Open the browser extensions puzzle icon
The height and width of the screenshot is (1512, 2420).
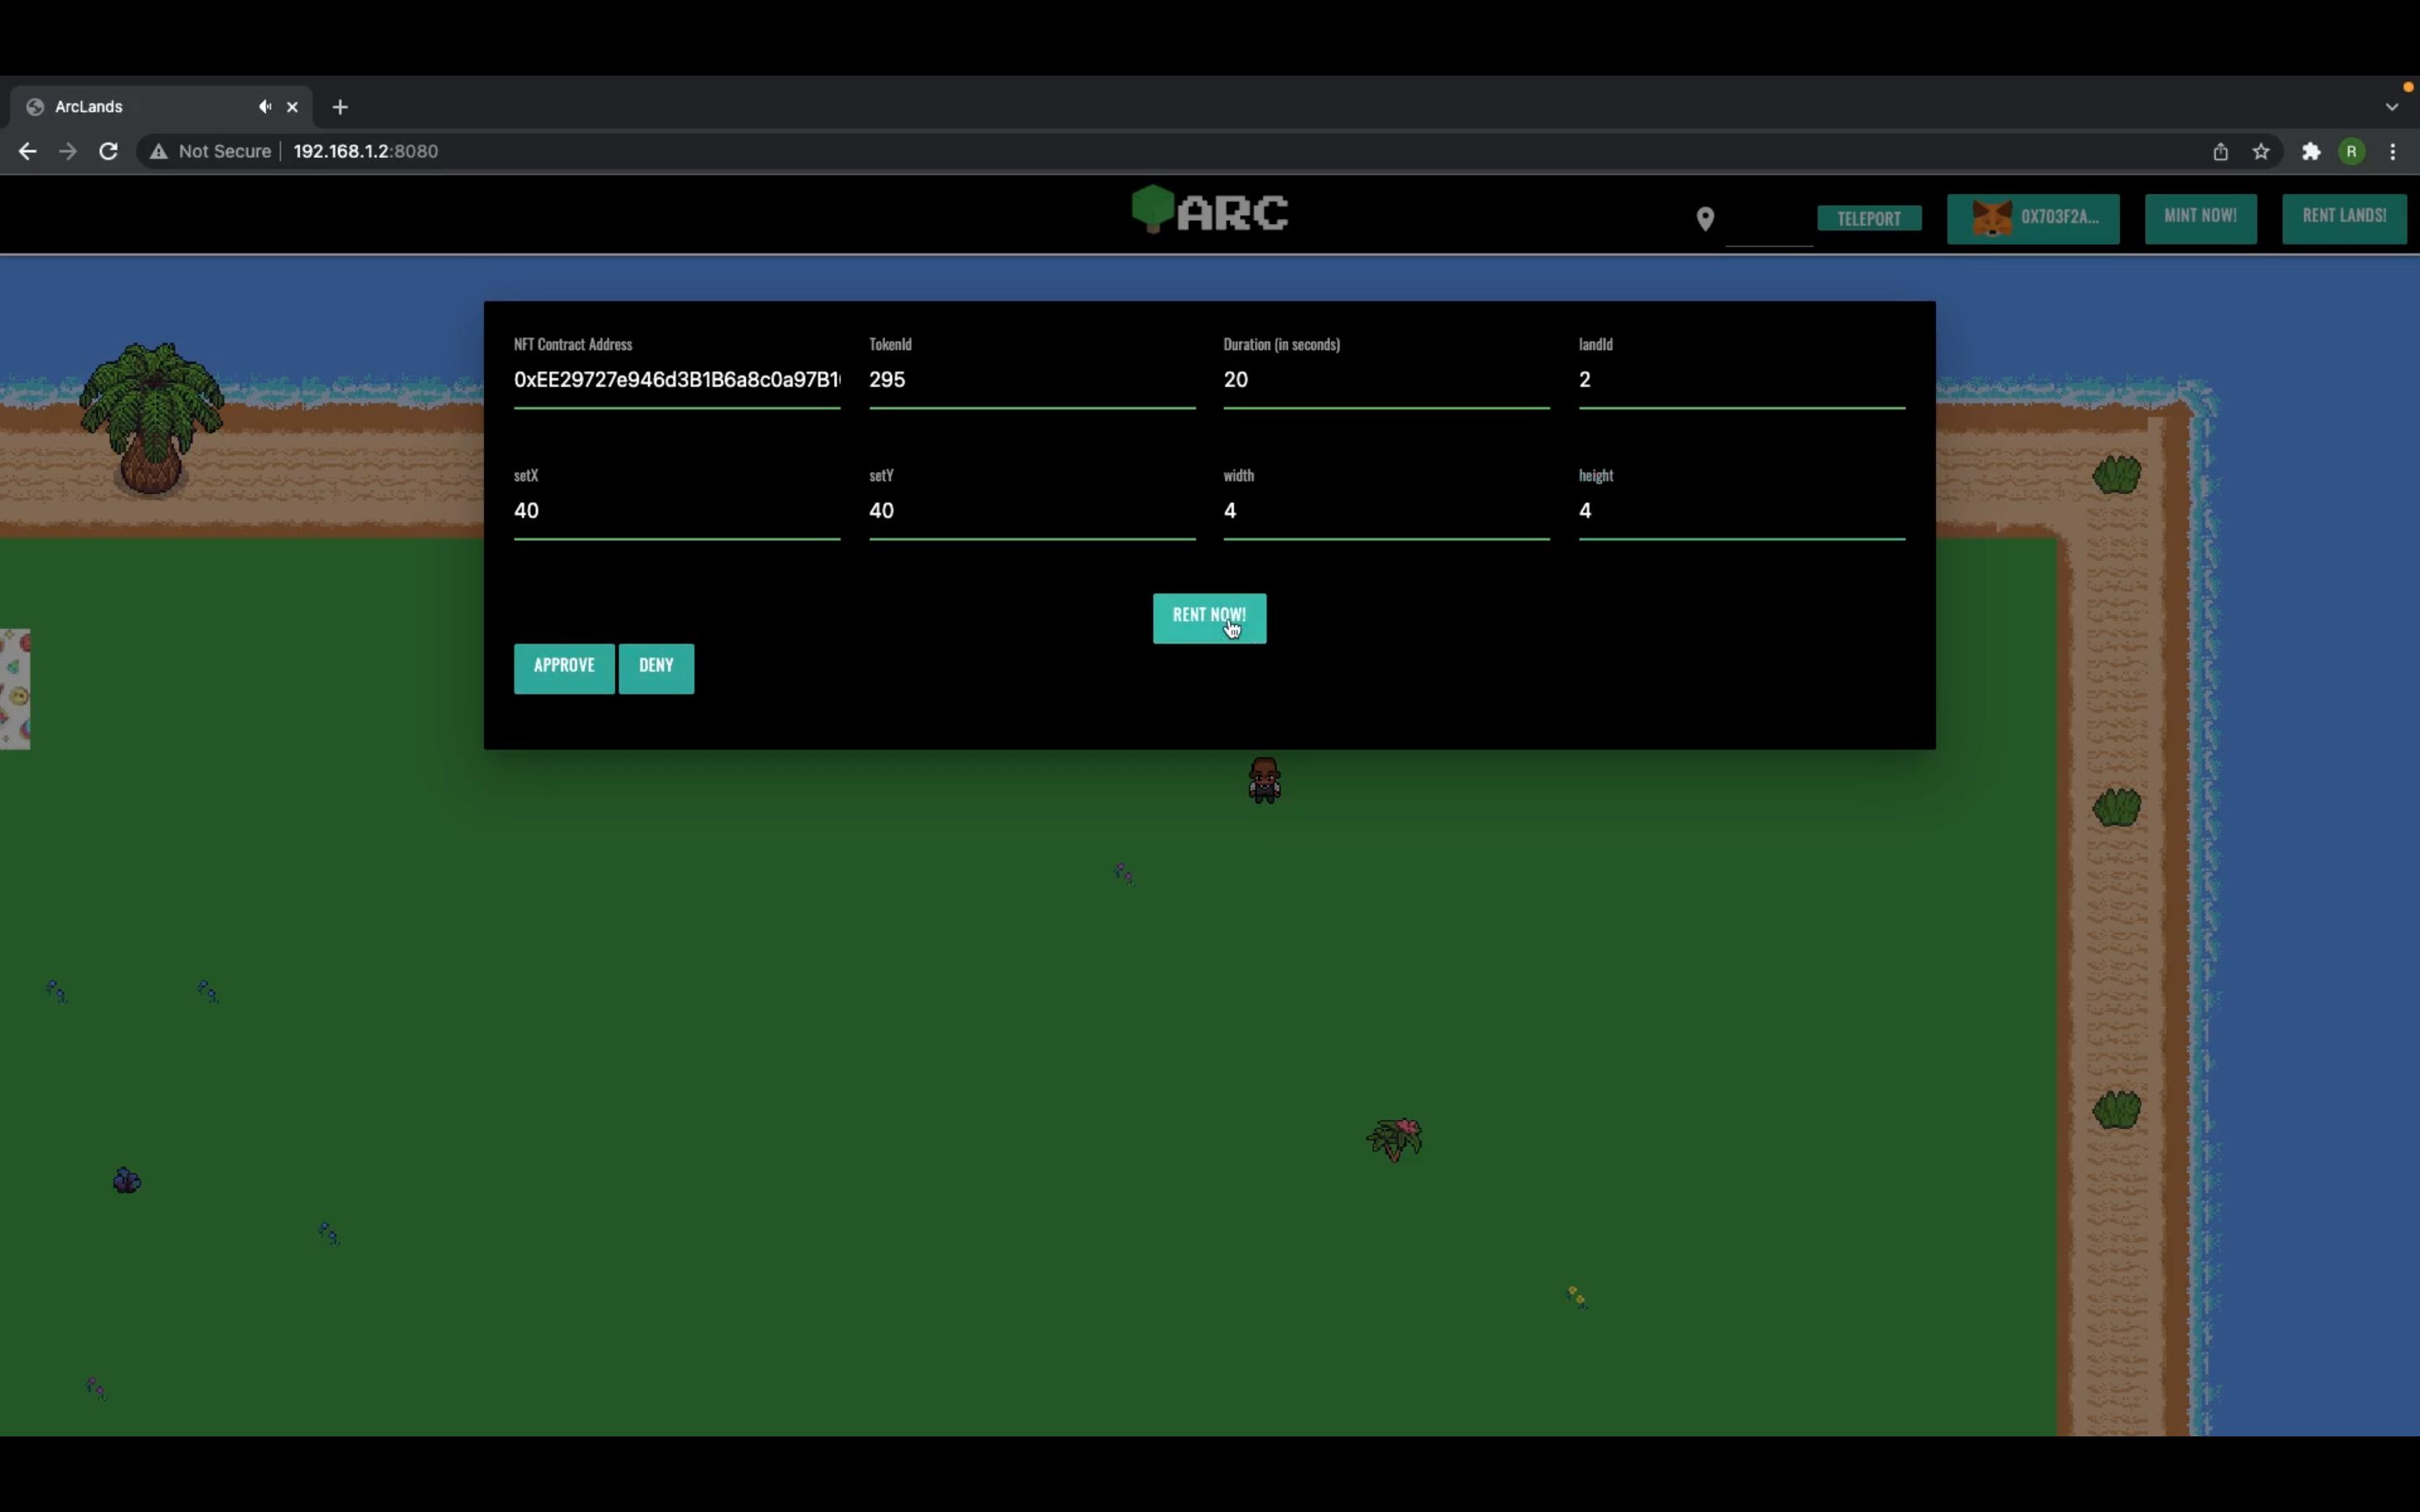point(2311,151)
